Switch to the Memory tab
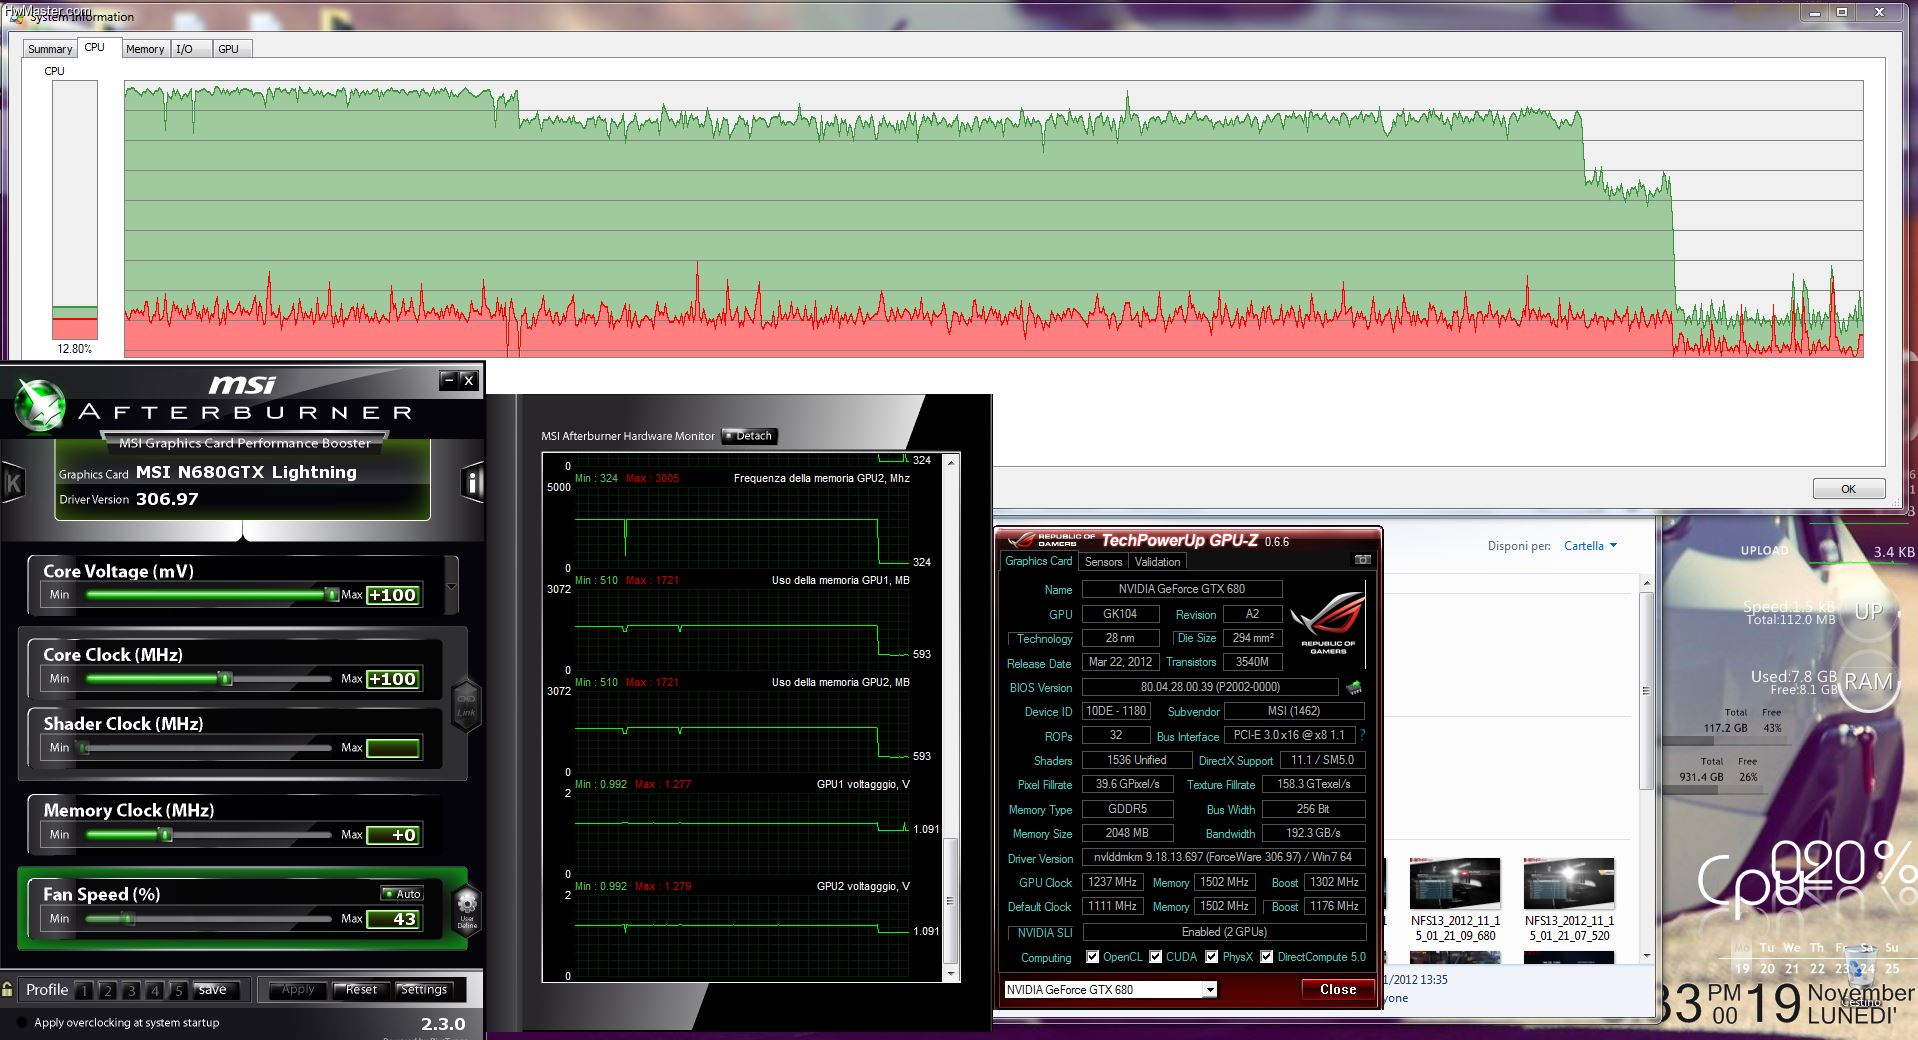Image resolution: width=1918 pixels, height=1040 pixels. 145,49
